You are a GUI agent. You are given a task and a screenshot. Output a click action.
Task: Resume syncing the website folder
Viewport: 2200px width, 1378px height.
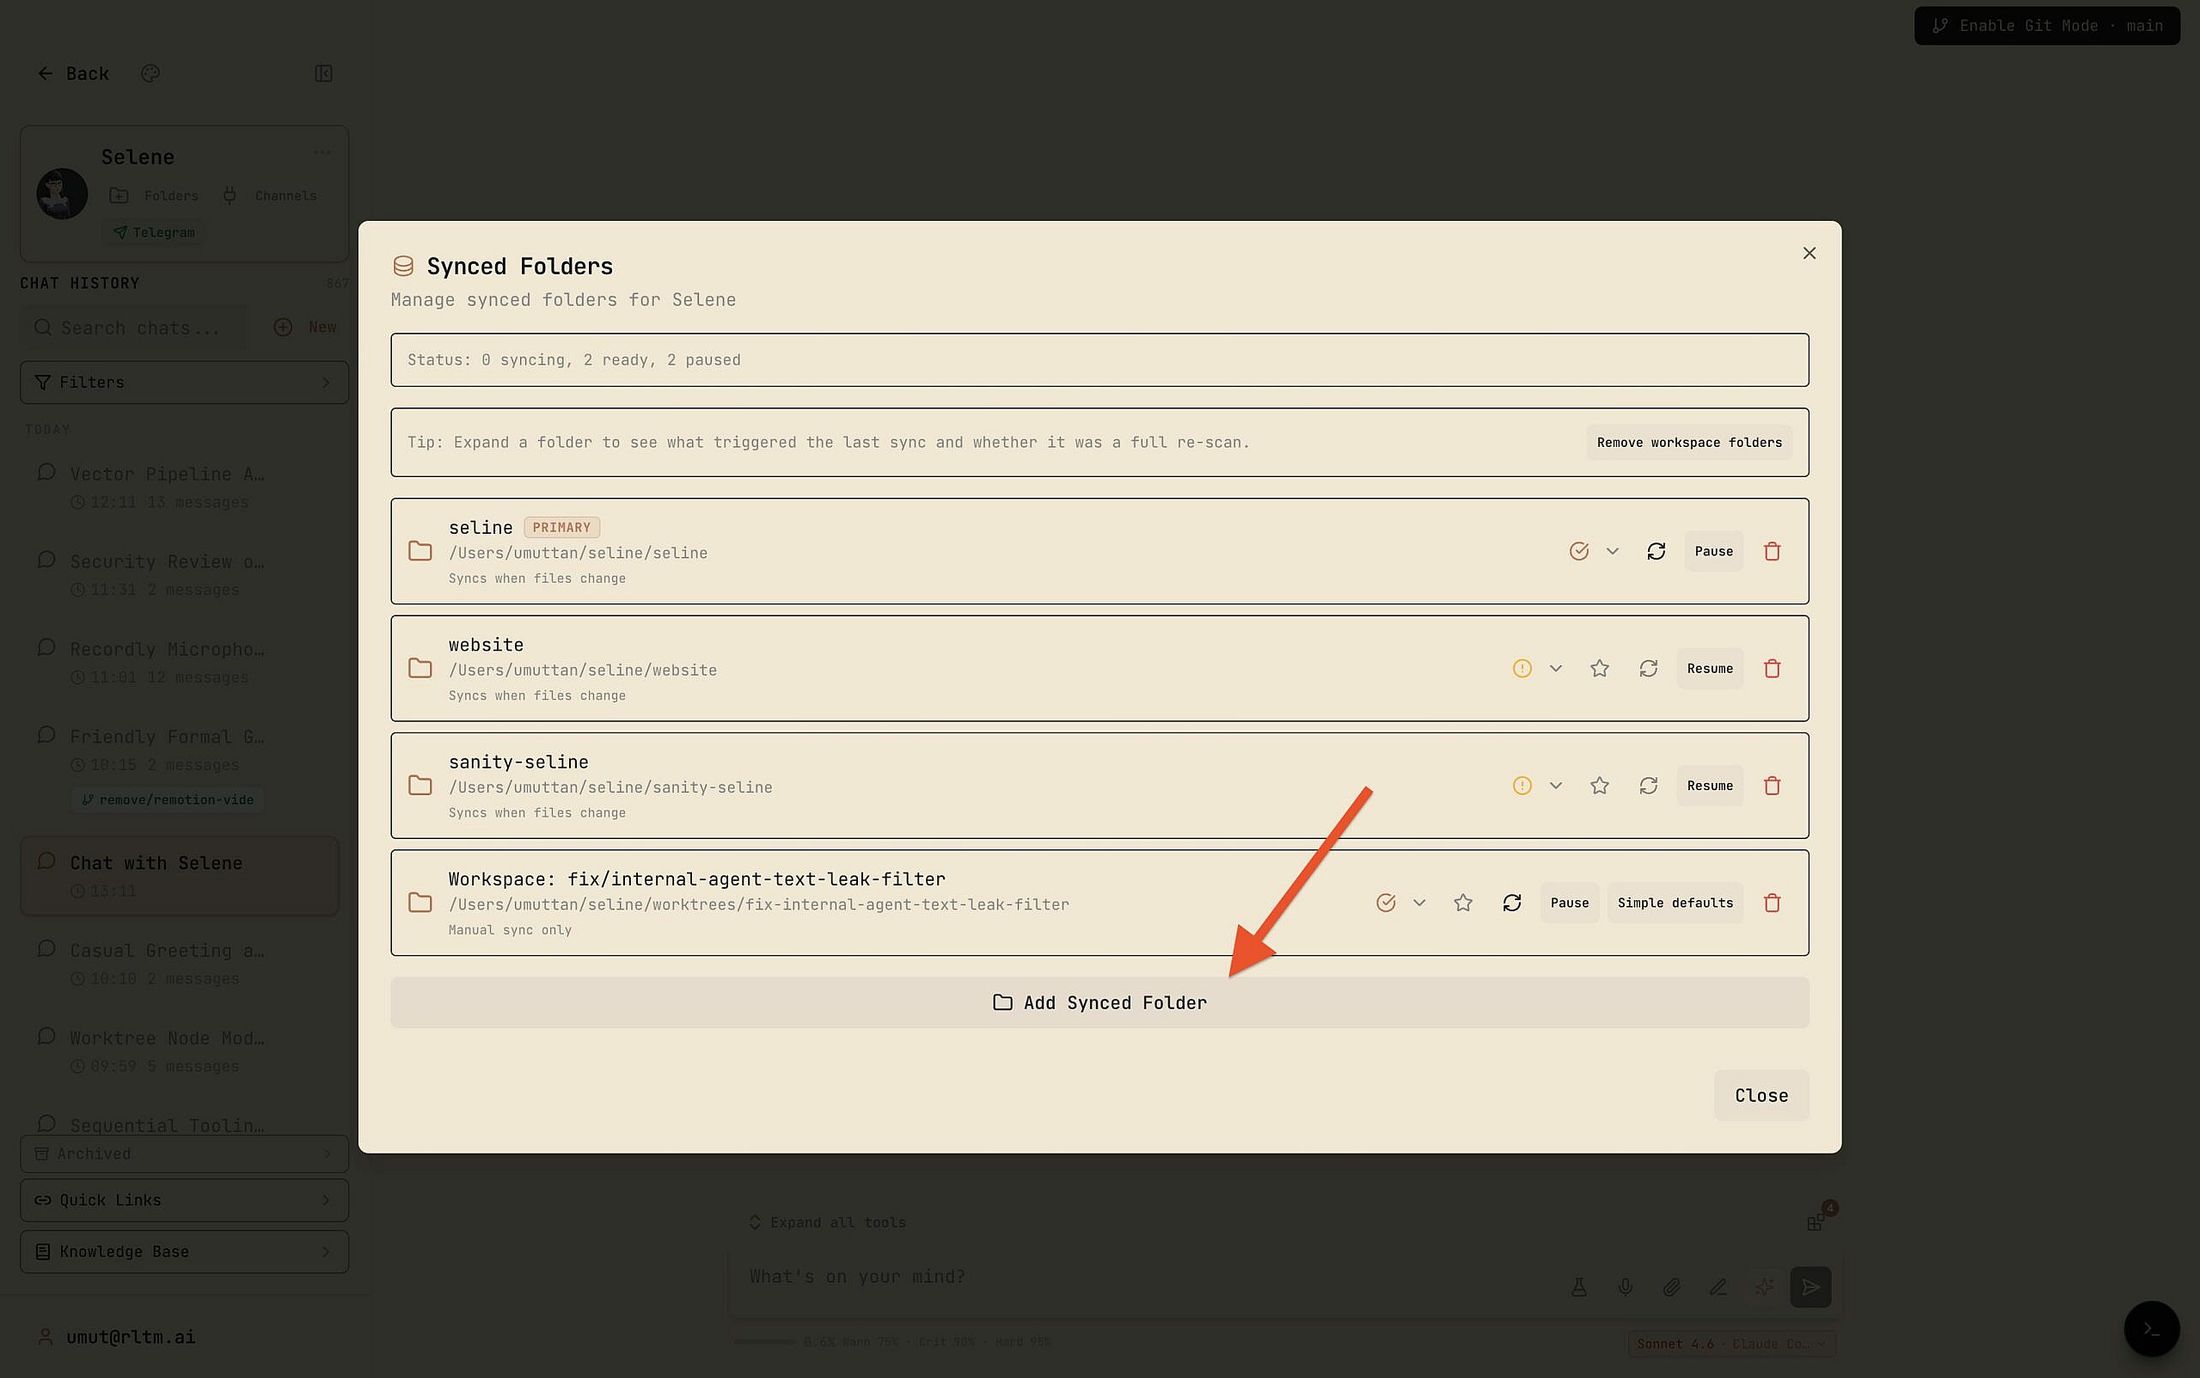1710,668
